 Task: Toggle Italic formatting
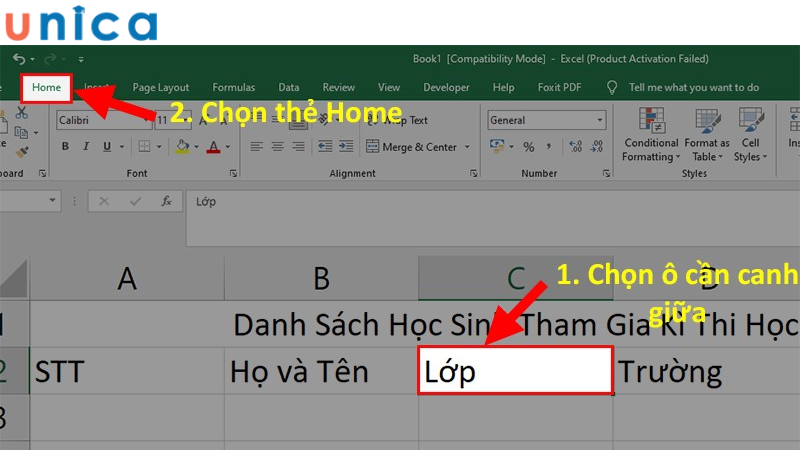coord(86,147)
